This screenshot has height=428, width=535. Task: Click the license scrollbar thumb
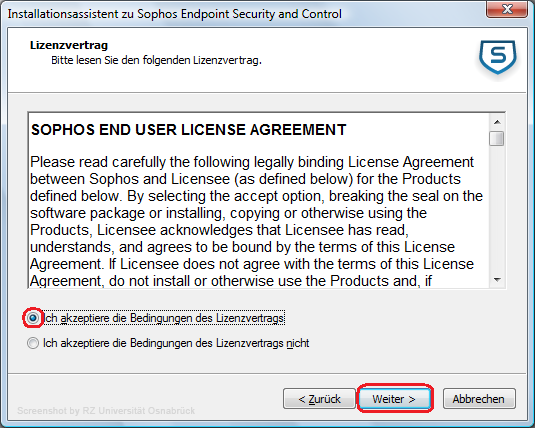tap(497, 139)
